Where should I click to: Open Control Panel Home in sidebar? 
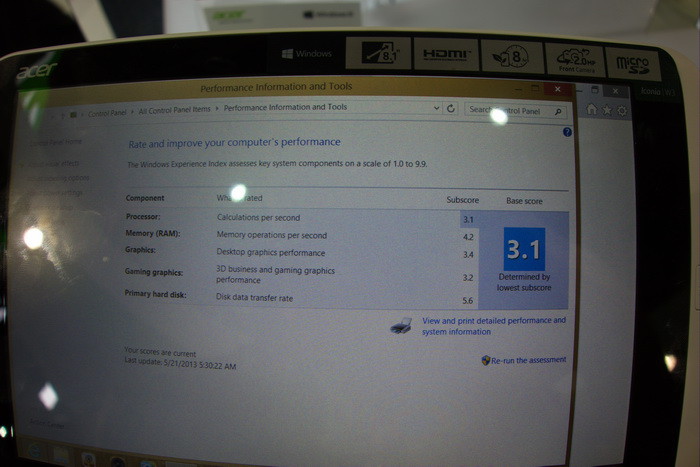tap(55, 143)
